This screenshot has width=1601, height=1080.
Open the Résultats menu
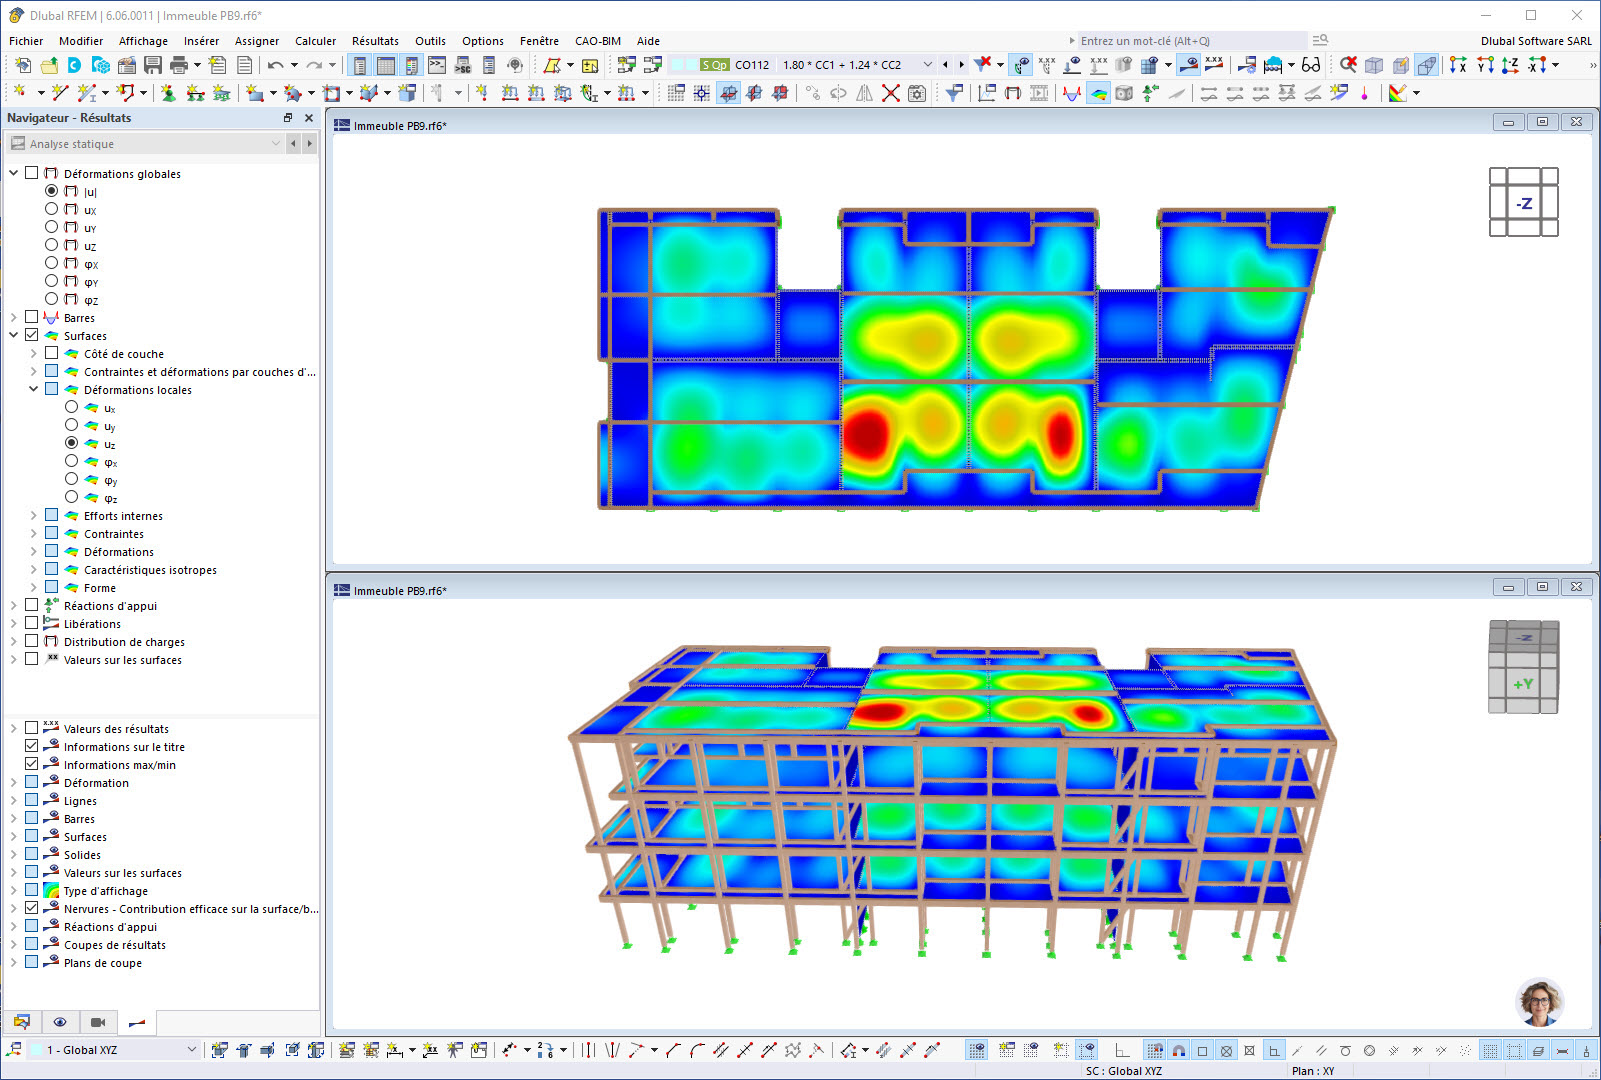pos(375,41)
